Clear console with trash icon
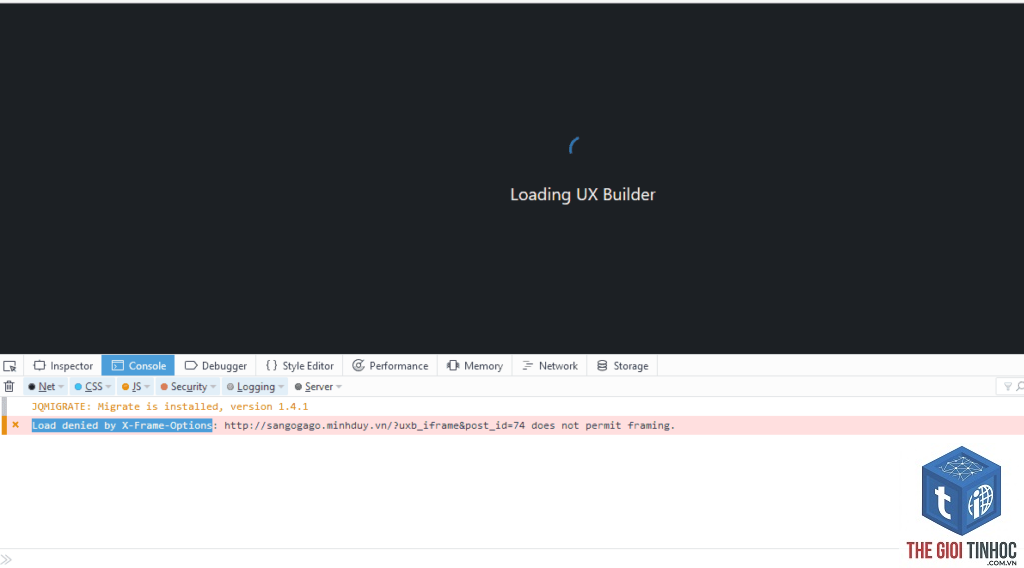 pos(9,387)
